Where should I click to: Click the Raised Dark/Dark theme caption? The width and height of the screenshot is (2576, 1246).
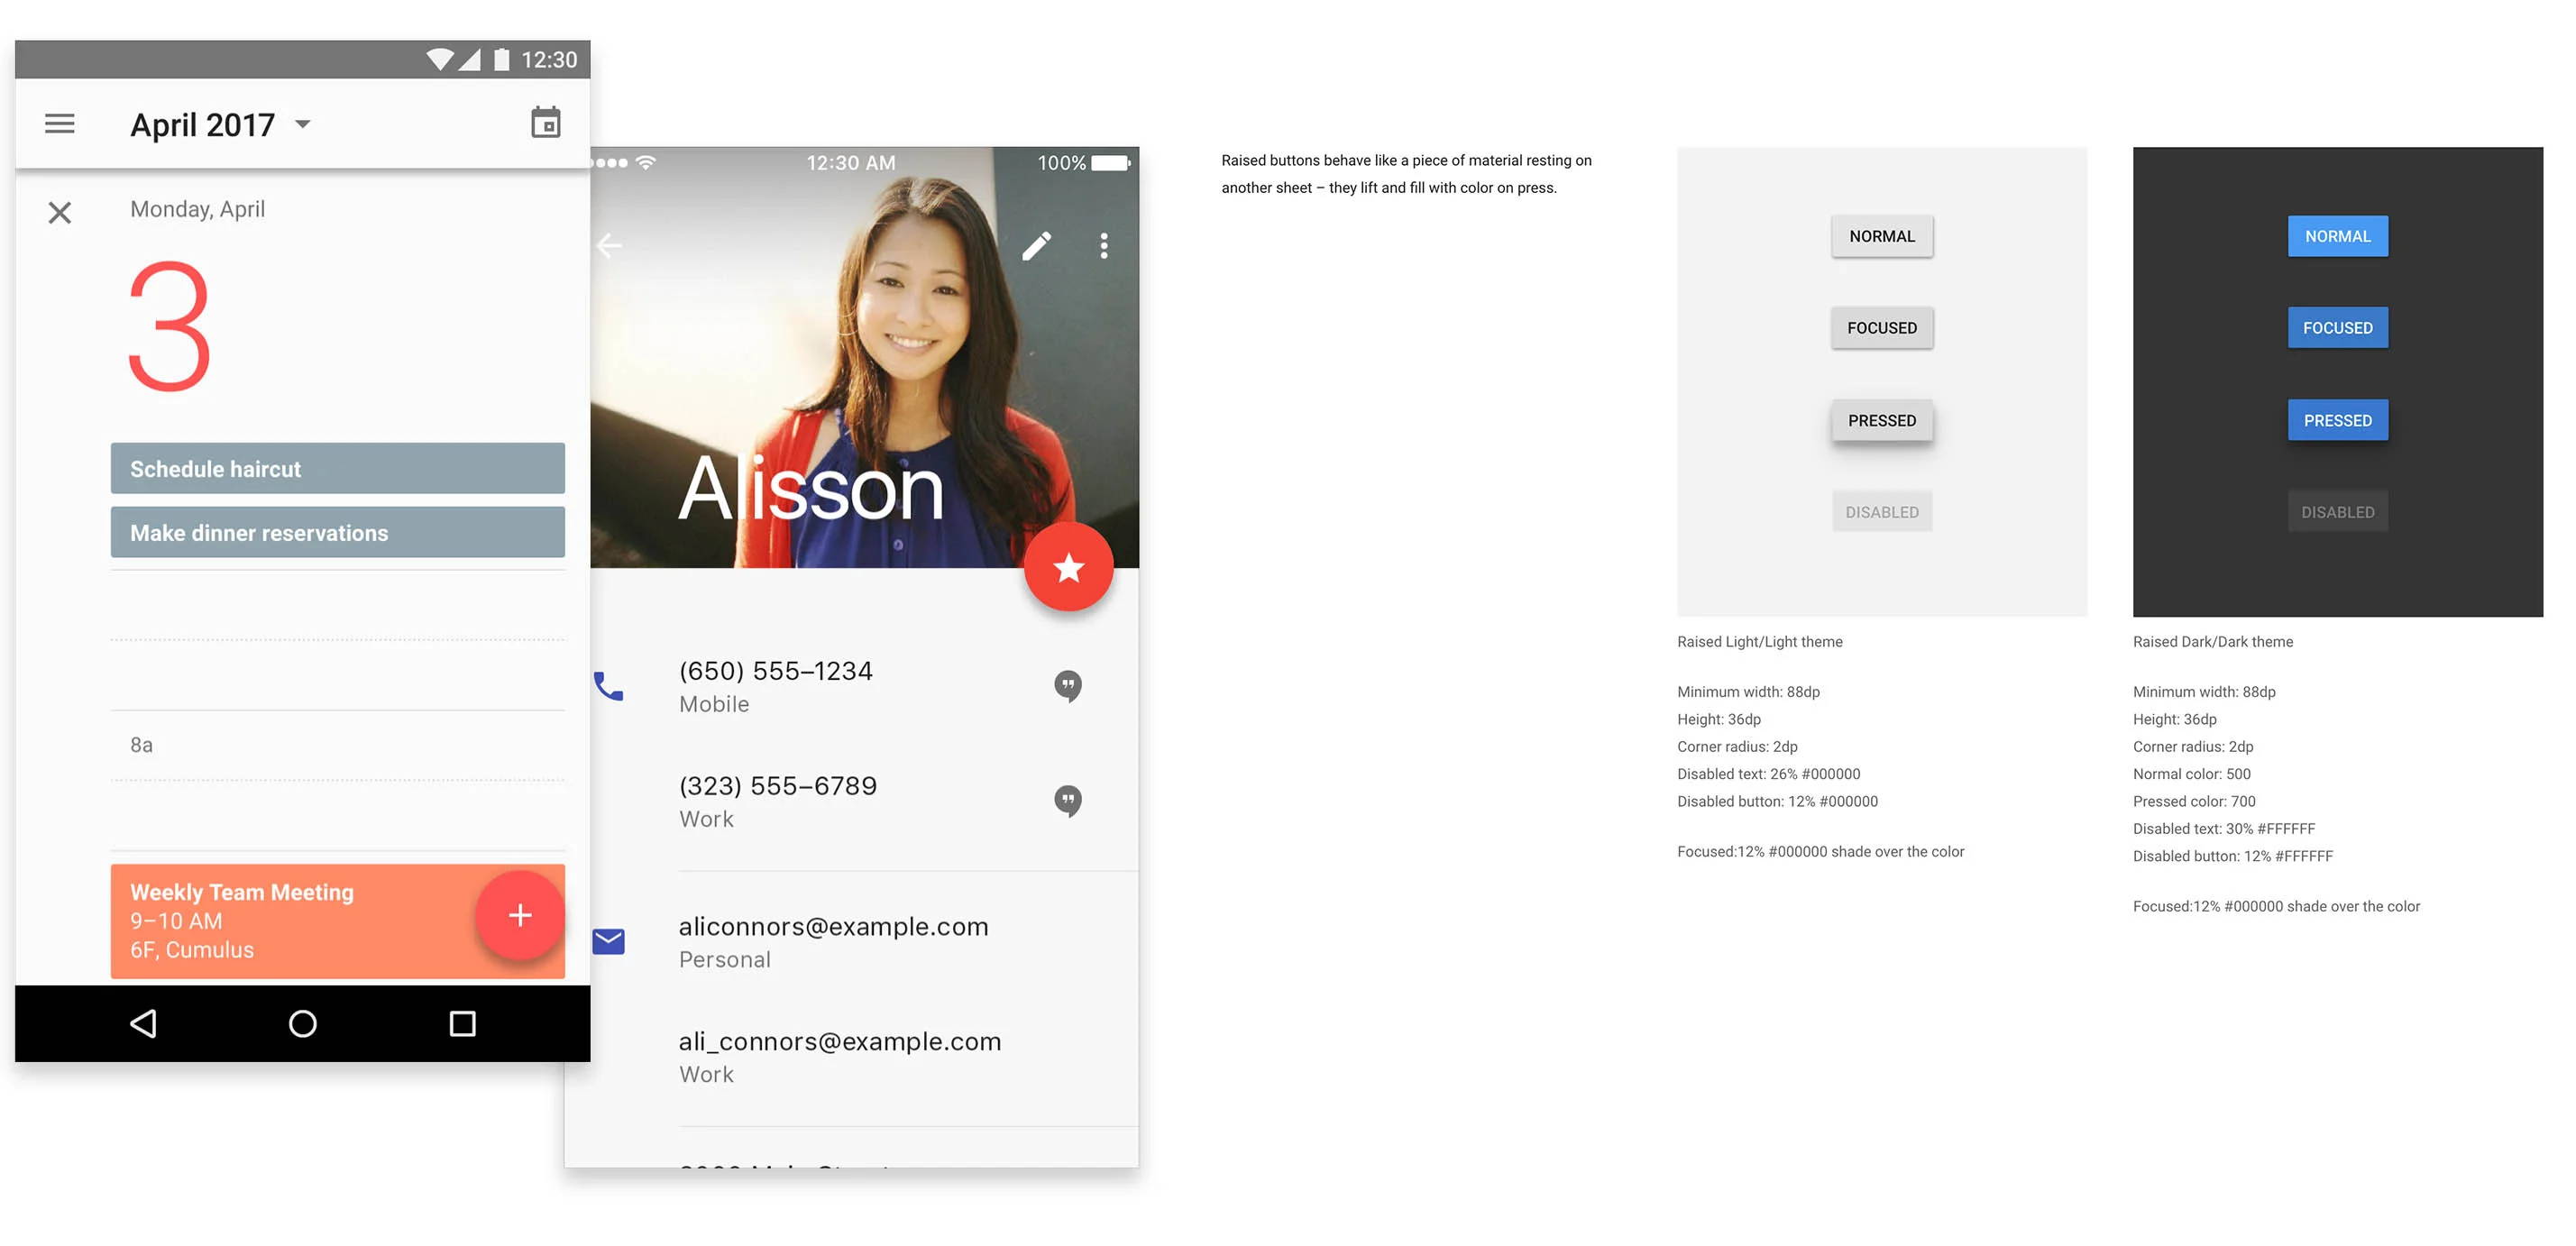(x=2213, y=642)
